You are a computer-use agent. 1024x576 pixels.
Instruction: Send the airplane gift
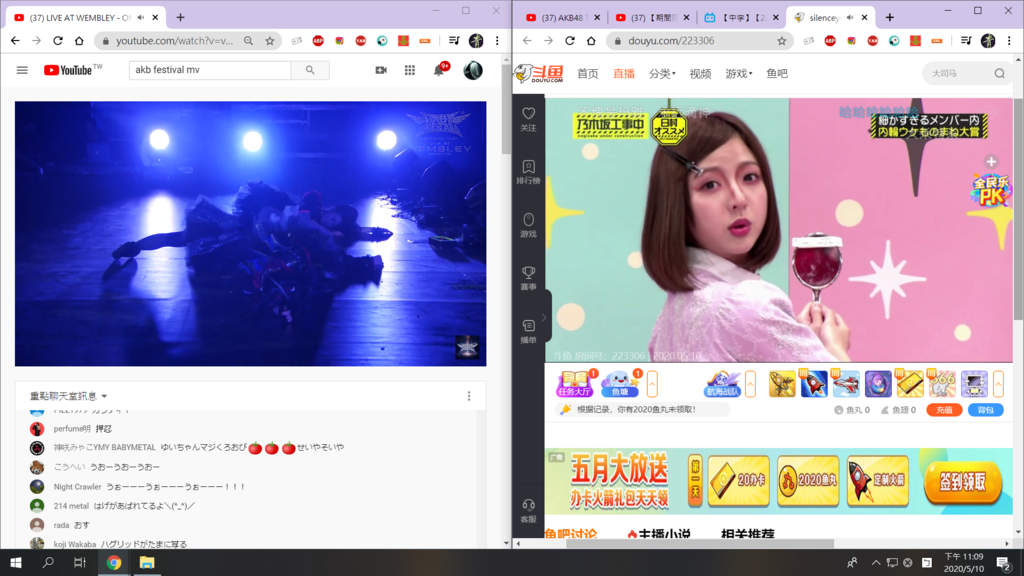point(846,383)
